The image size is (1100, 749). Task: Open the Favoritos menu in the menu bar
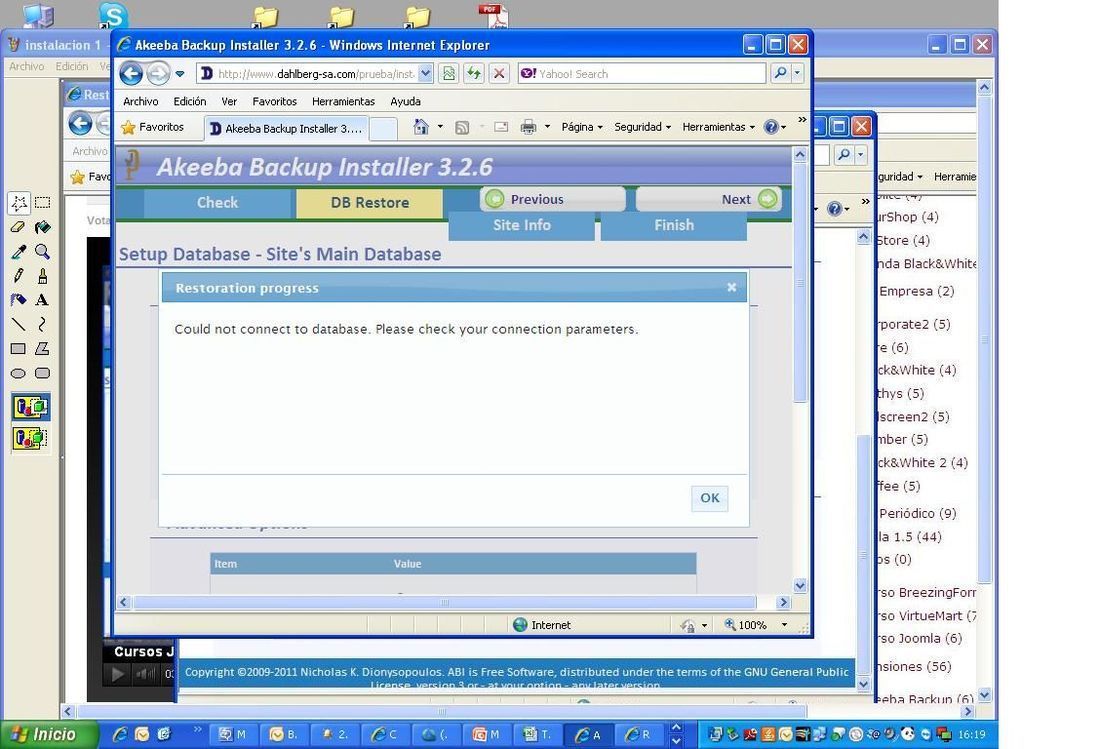[274, 102]
